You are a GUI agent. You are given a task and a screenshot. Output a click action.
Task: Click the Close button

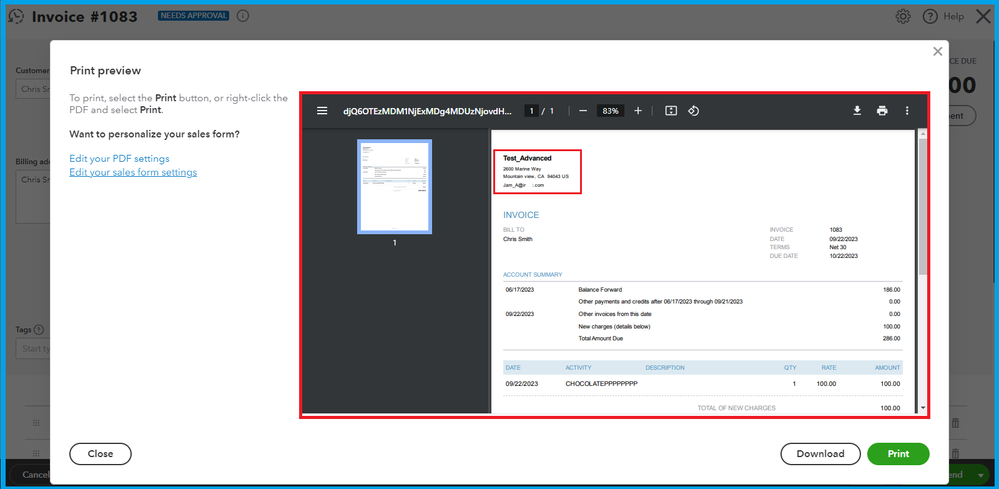pyautogui.click(x=101, y=454)
